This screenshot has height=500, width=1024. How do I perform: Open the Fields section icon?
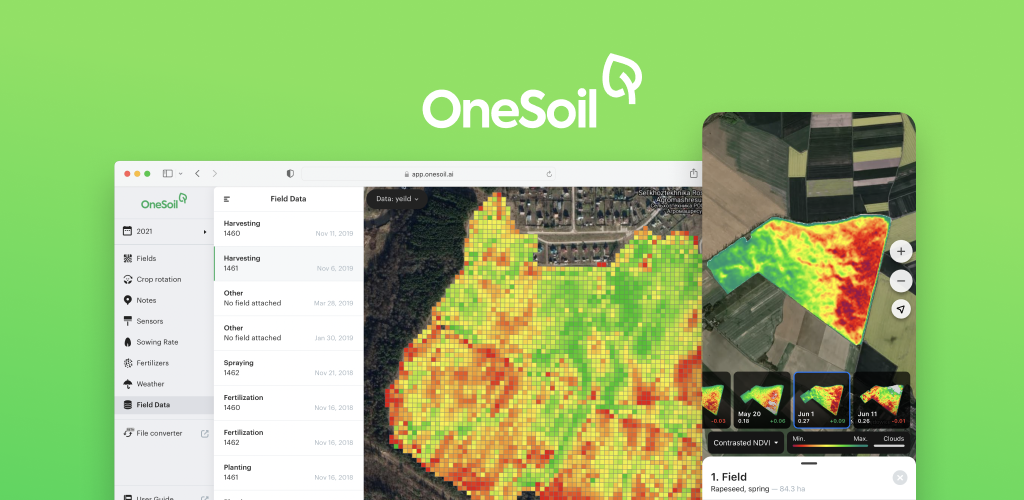point(127,258)
